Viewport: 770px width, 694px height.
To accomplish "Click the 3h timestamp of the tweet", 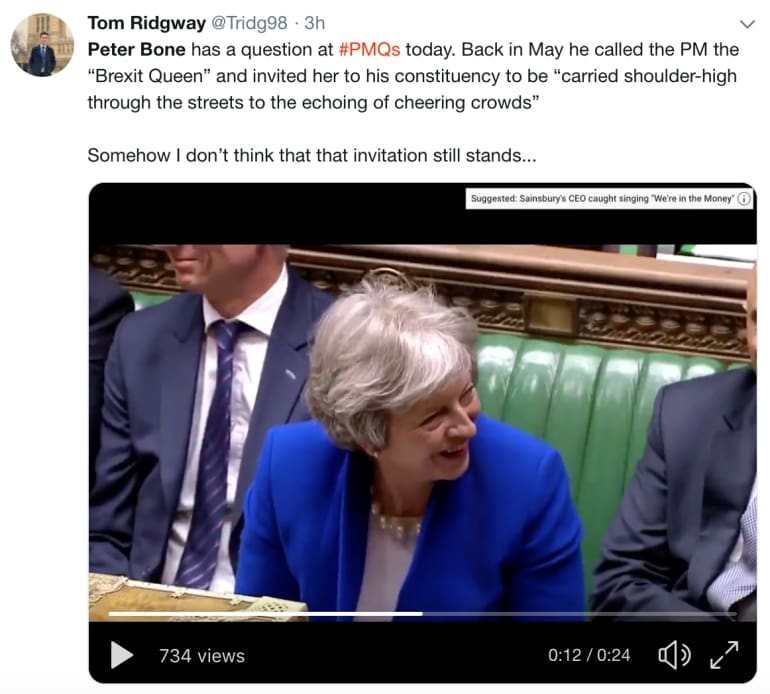I will coord(314,23).
